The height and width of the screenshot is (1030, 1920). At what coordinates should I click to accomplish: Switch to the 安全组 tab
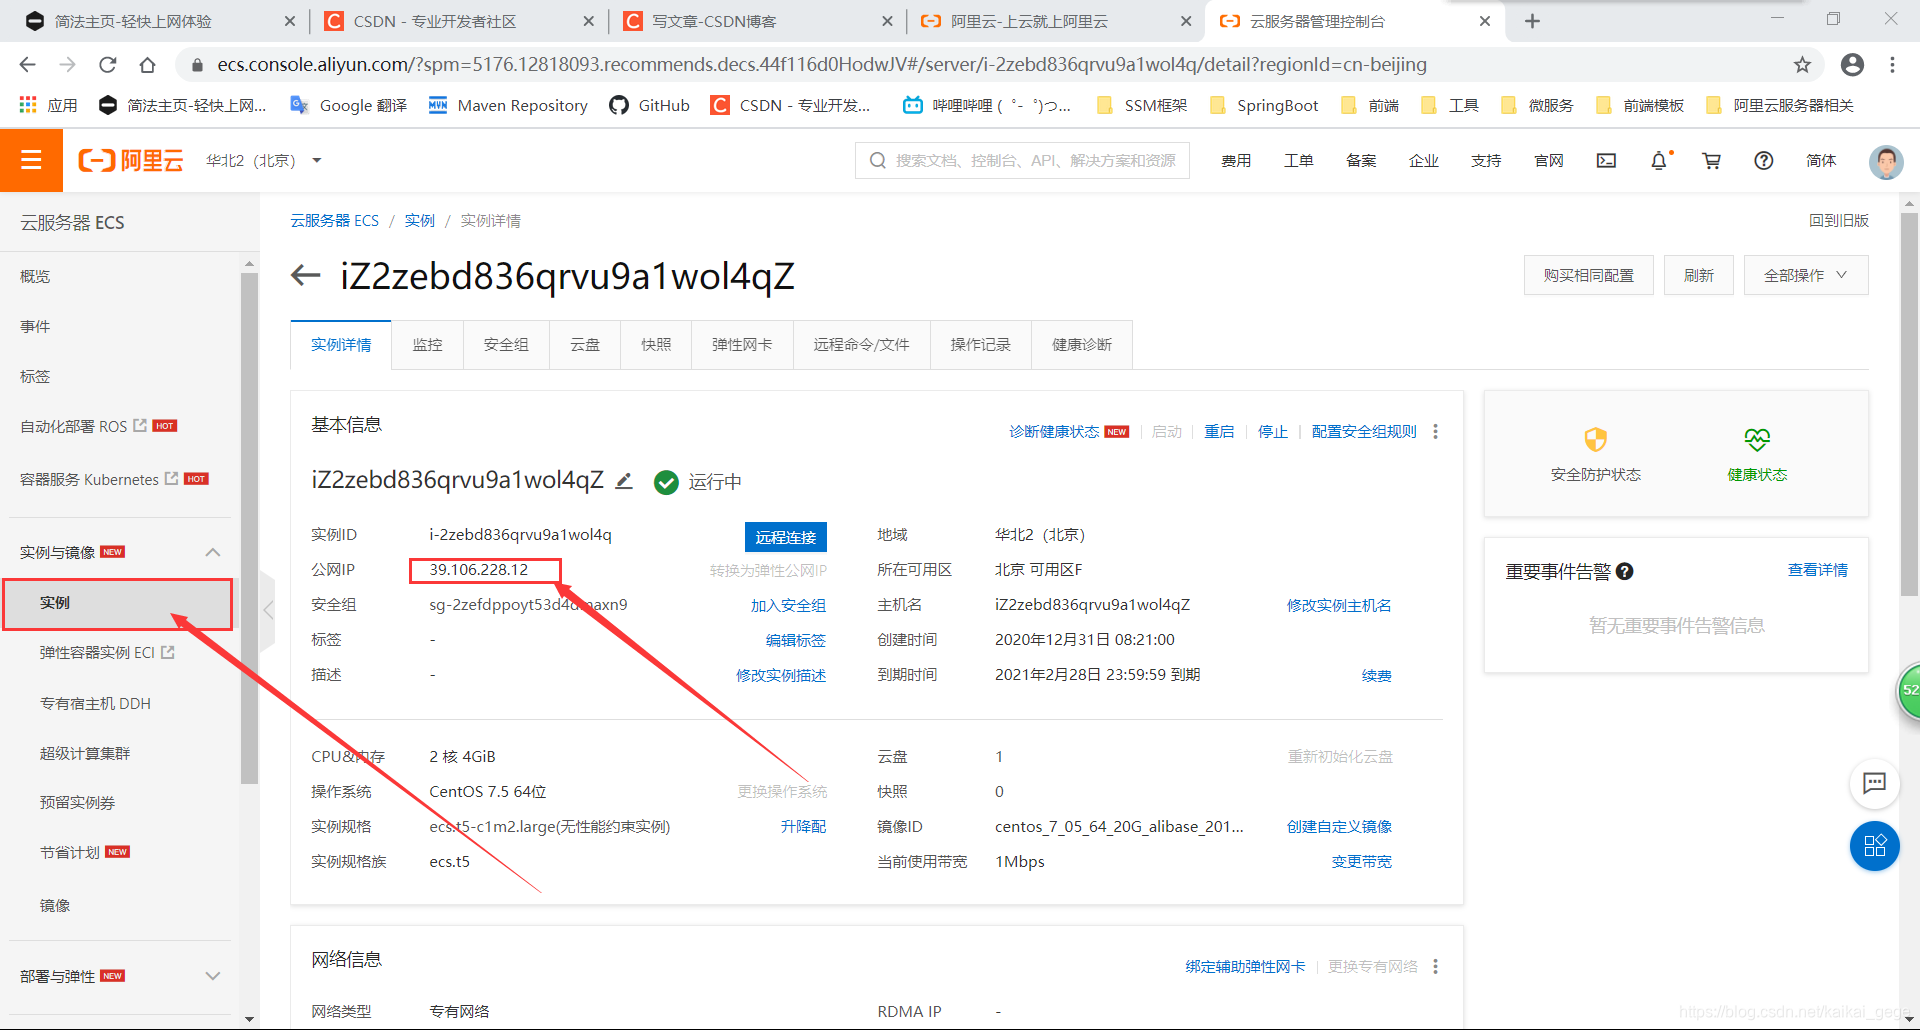pyautogui.click(x=506, y=344)
